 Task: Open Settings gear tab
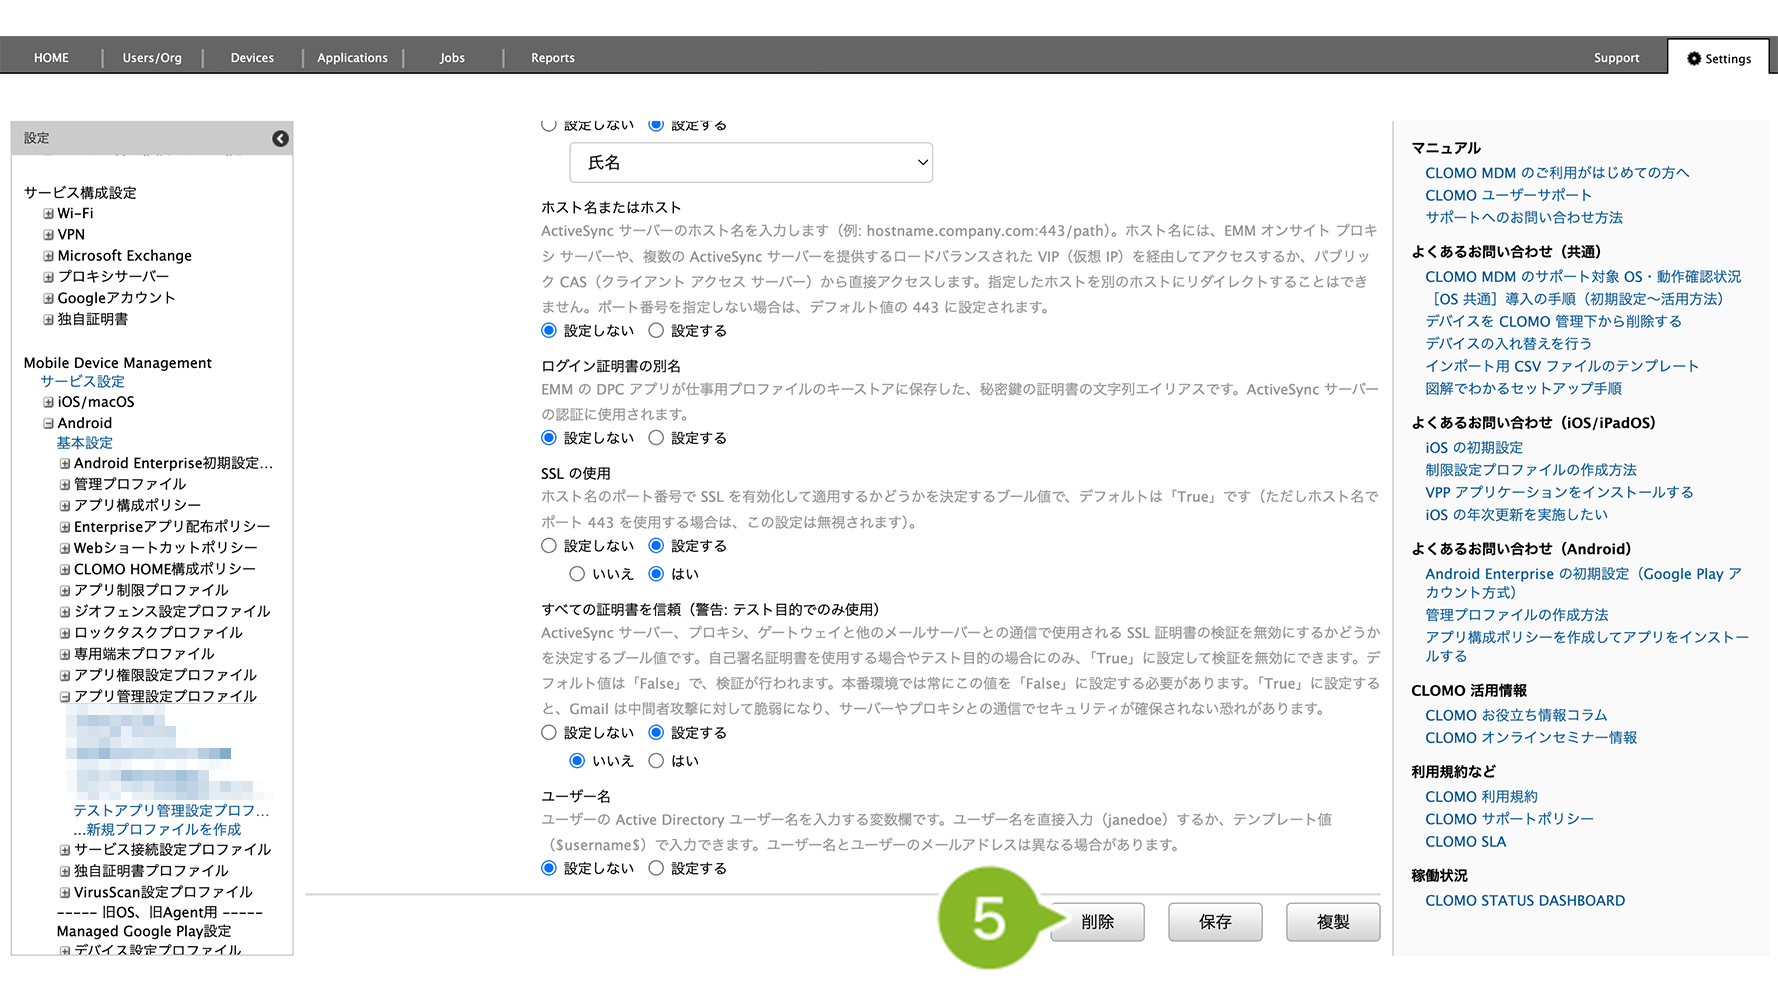pos(1719,58)
